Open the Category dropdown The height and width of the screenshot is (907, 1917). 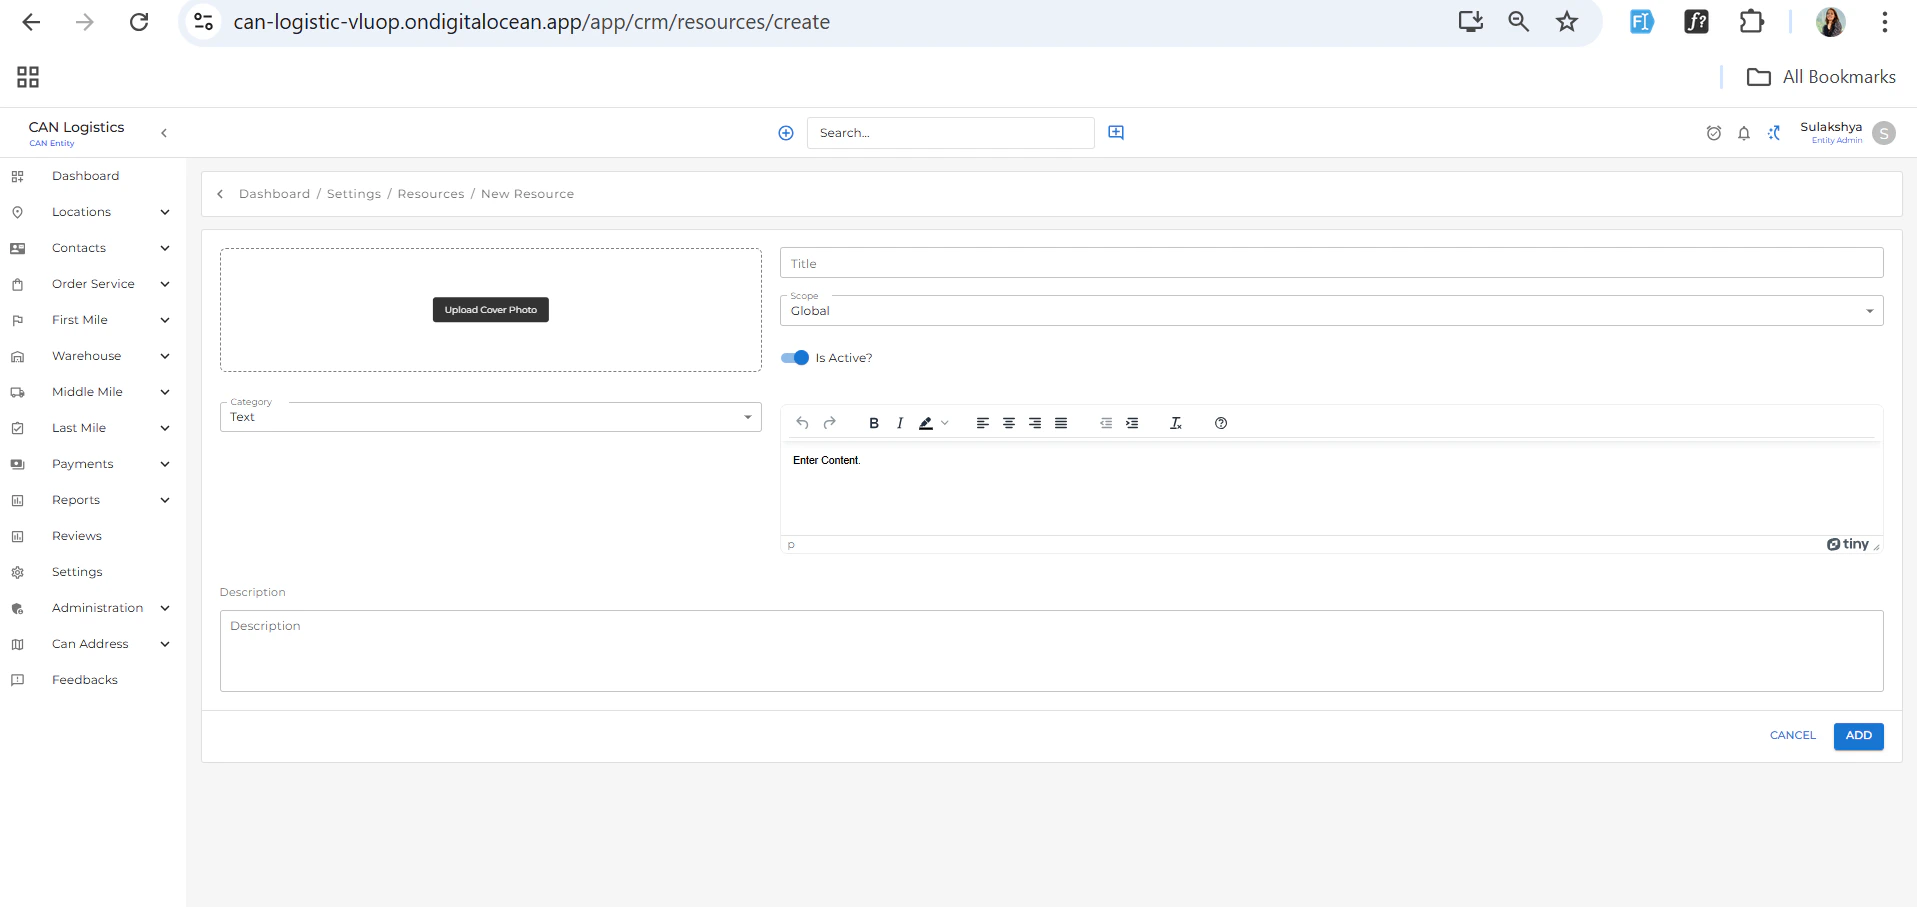pyautogui.click(x=490, y=417)
